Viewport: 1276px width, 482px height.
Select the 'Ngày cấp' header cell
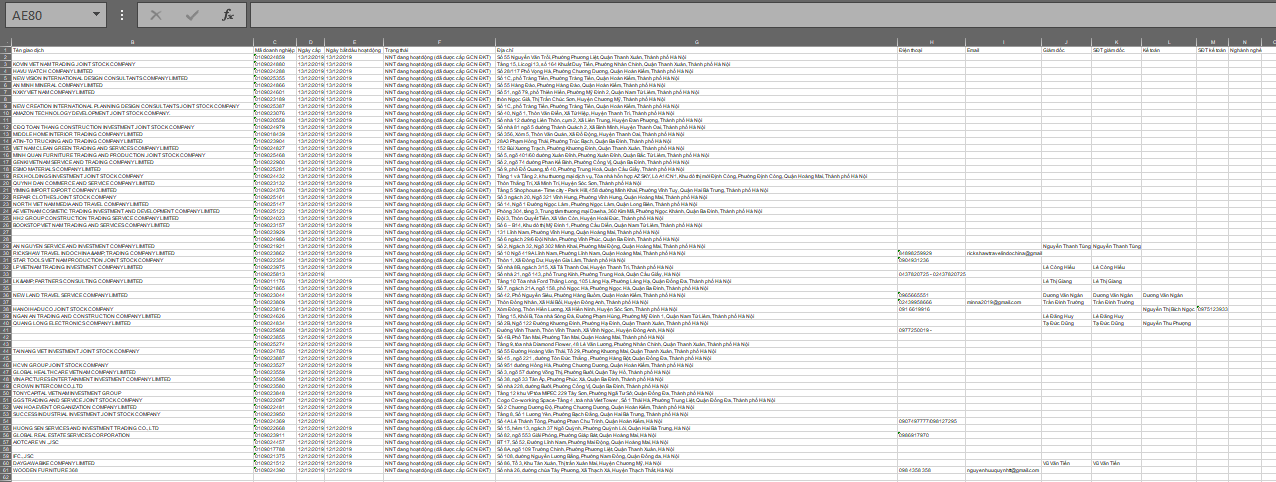click(309, 49)
